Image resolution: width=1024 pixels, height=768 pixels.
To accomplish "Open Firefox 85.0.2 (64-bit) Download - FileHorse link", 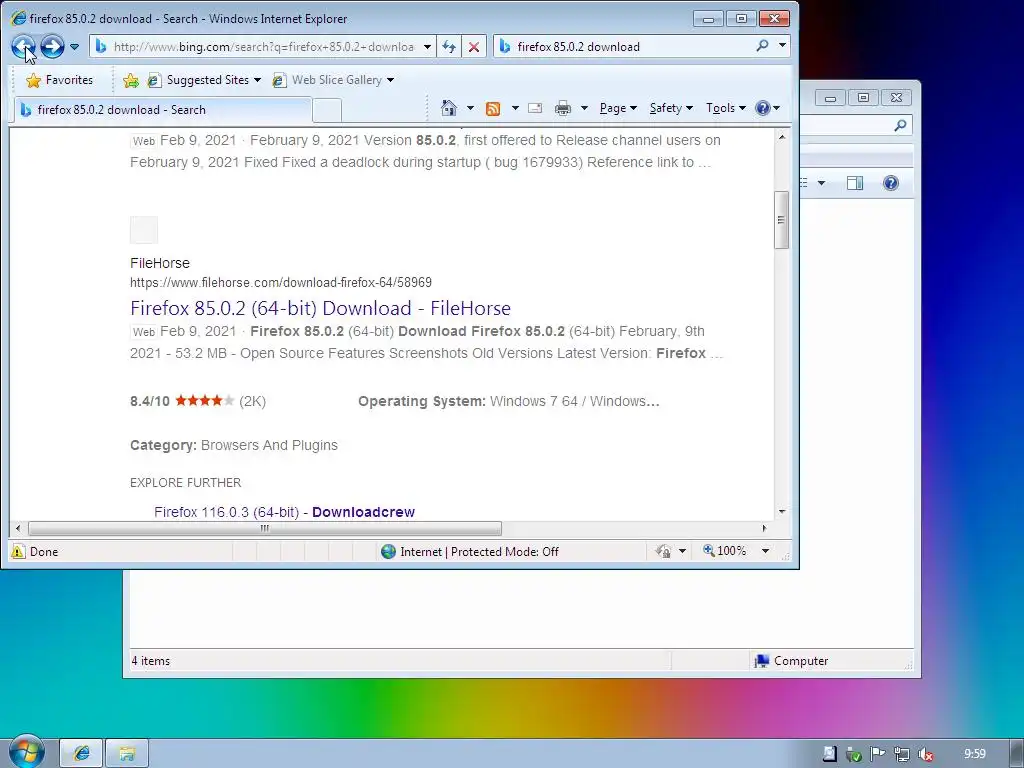I will coord(320,308).
